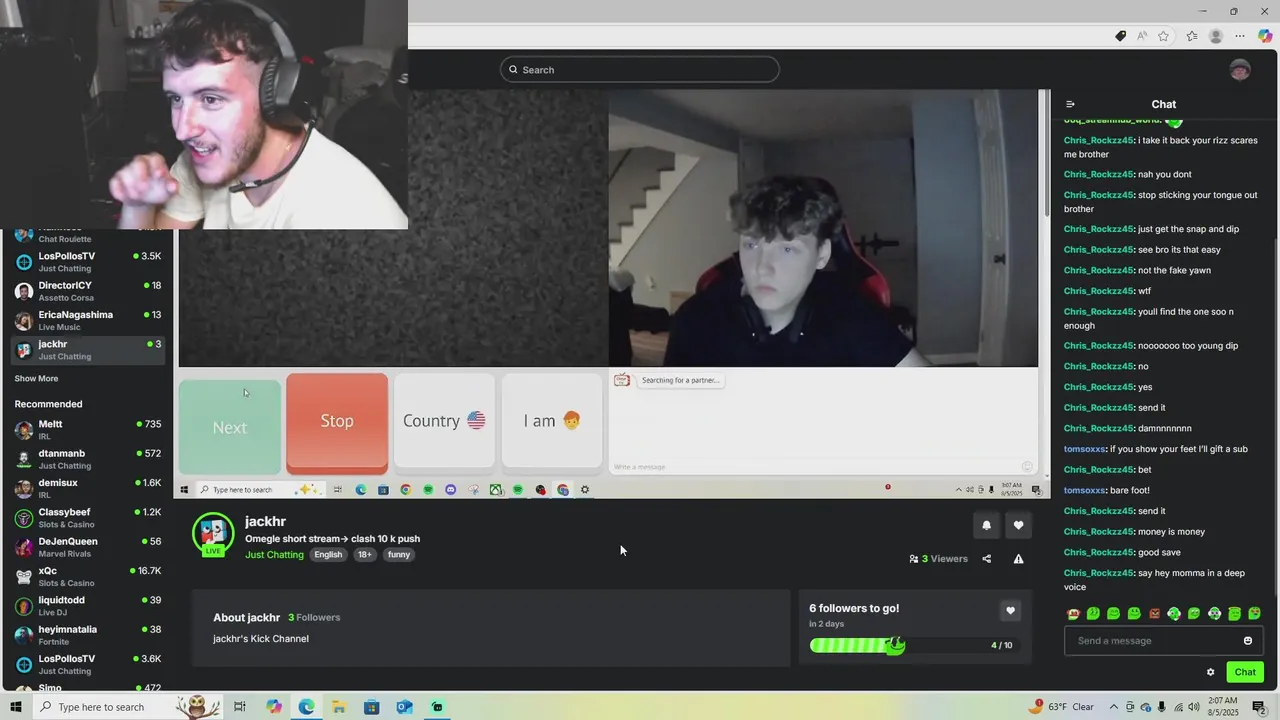This screenshot has width=1280, height=720.
Task: Insert the red angry square emote
Action: pos(1154,614)
